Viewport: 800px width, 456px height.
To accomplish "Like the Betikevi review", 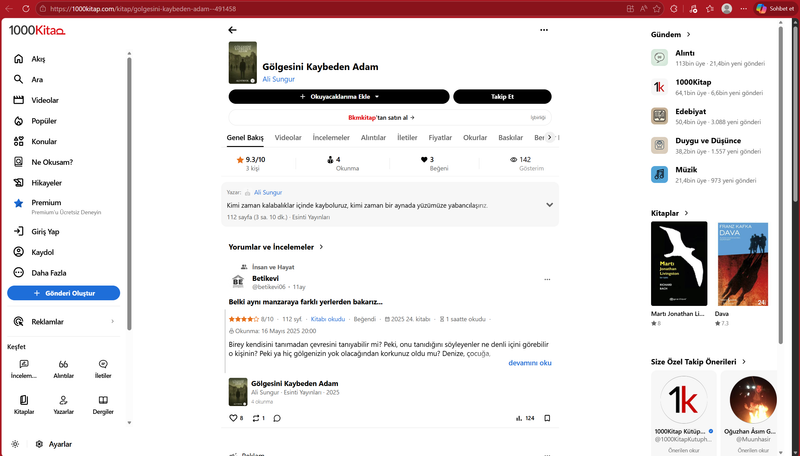I will [233, 418].
